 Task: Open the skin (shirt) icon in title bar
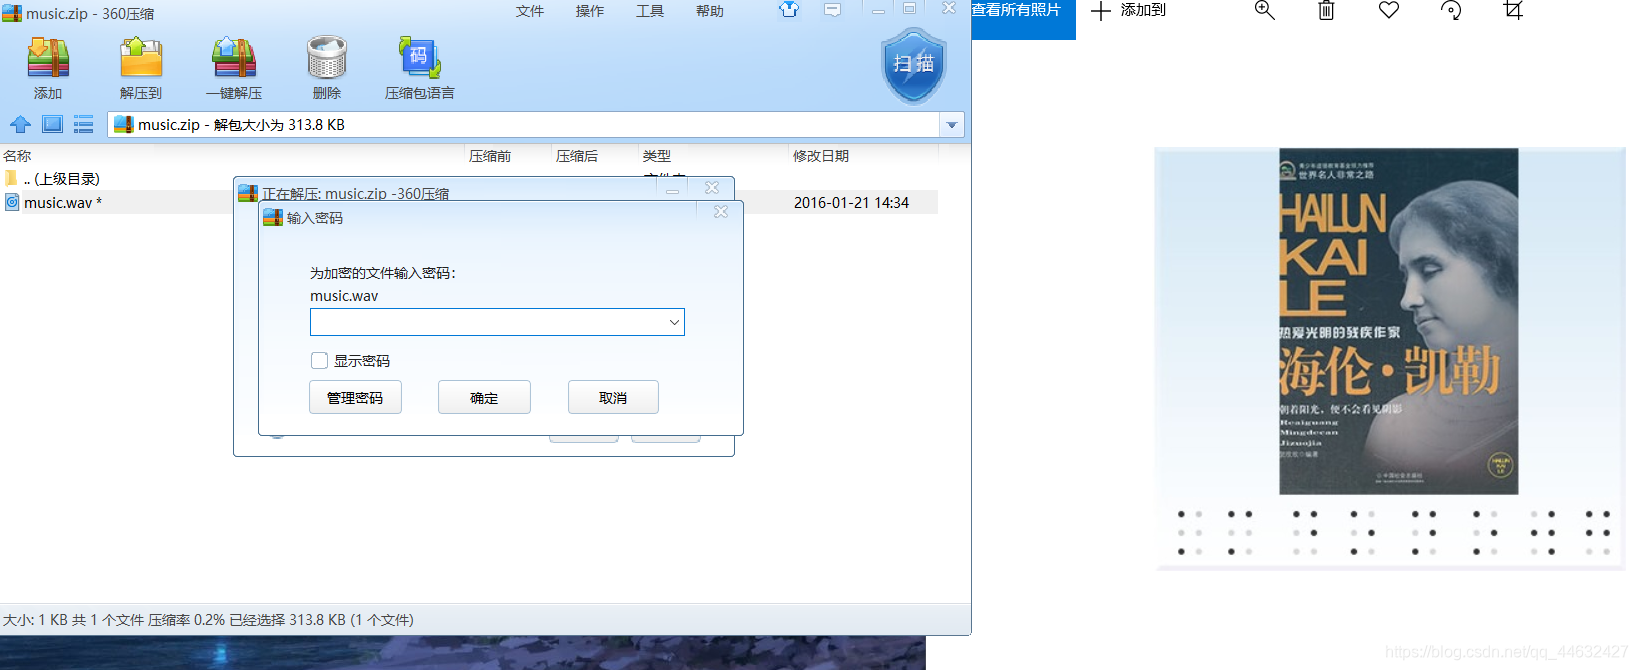coord(789,10)
